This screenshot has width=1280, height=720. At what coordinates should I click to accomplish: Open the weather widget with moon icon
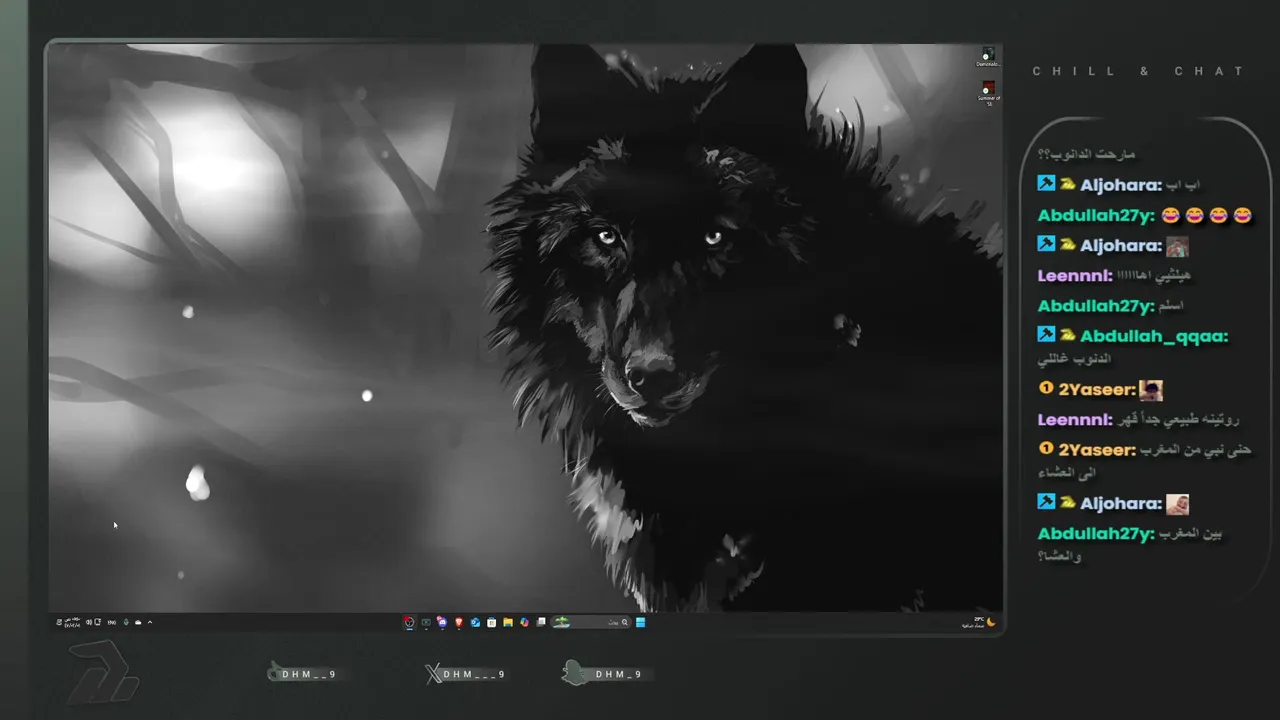(978, 622)
